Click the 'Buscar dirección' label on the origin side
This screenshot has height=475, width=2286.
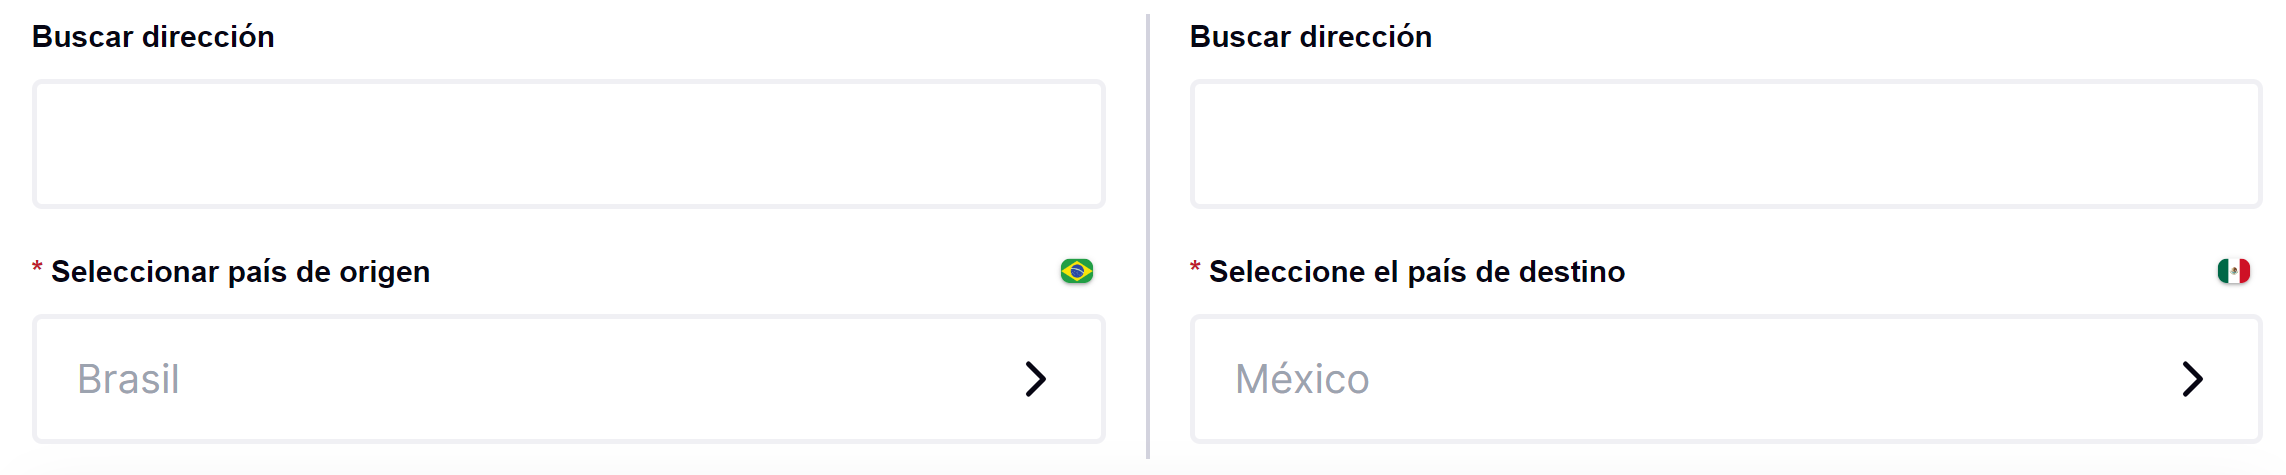click(153, 37)
